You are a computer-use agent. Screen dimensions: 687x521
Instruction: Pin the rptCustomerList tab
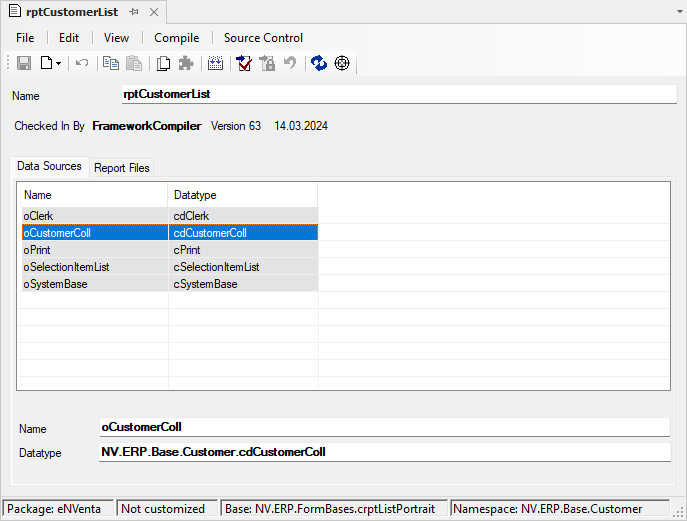(x=134, y=12)
